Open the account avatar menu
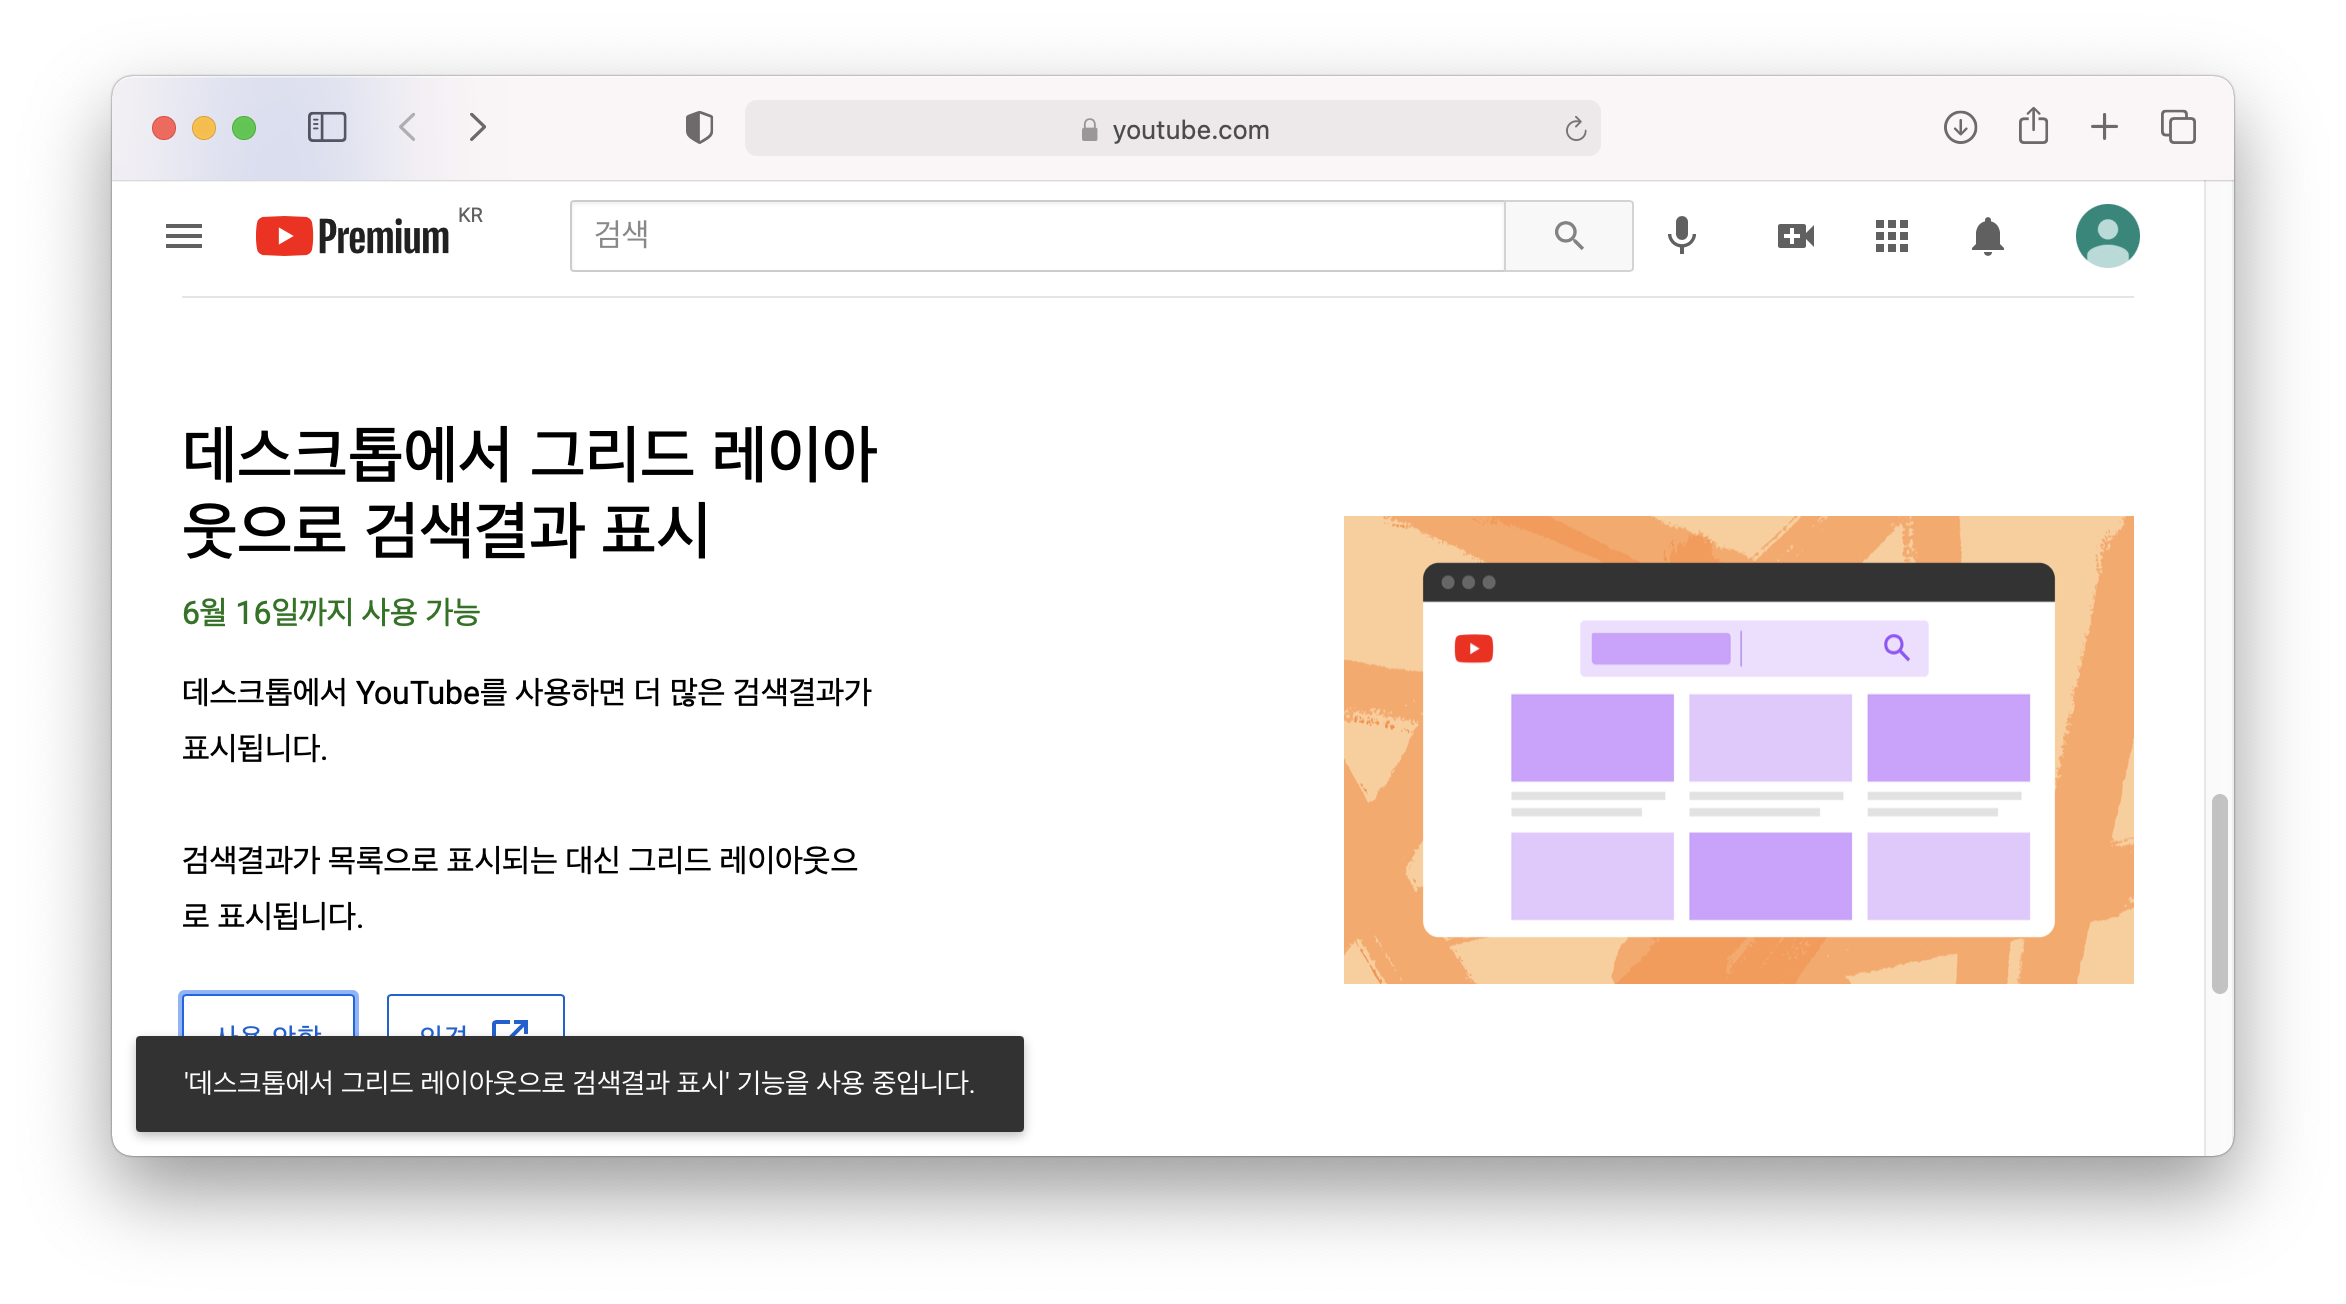The width and height of the screenshot is (2346, 1304). pos(2107,236)
